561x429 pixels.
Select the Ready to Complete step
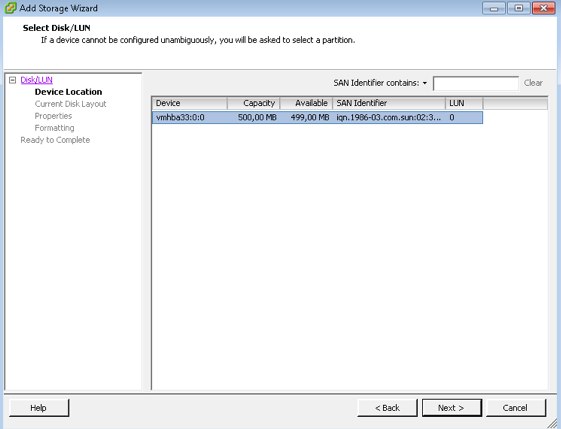pyautogui.click(x=55, y=140)
